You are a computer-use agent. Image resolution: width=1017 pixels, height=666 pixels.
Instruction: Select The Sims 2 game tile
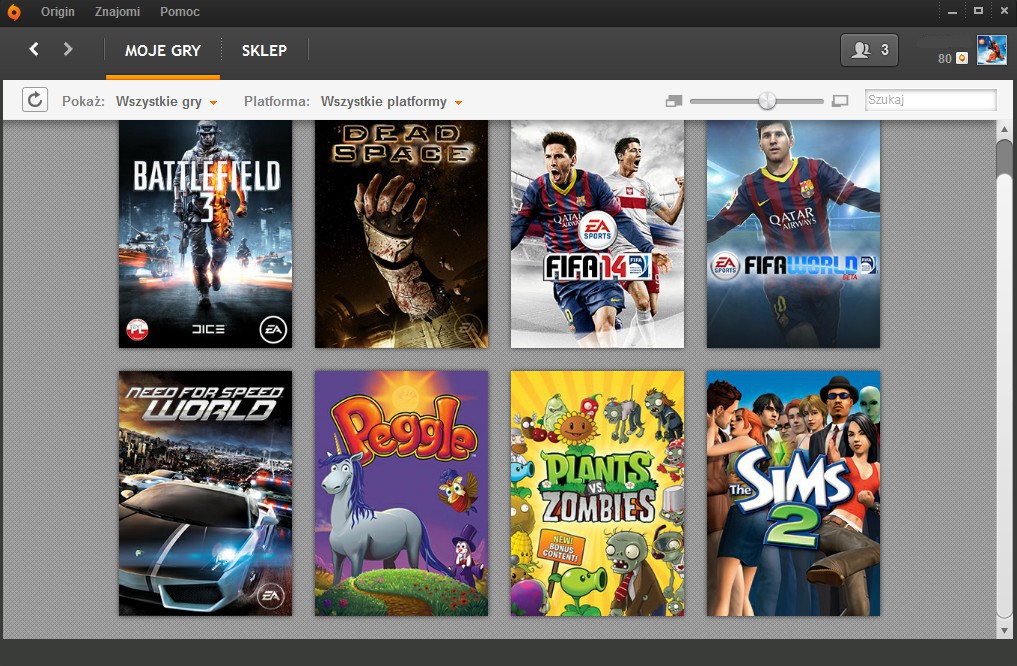(793, 493)
